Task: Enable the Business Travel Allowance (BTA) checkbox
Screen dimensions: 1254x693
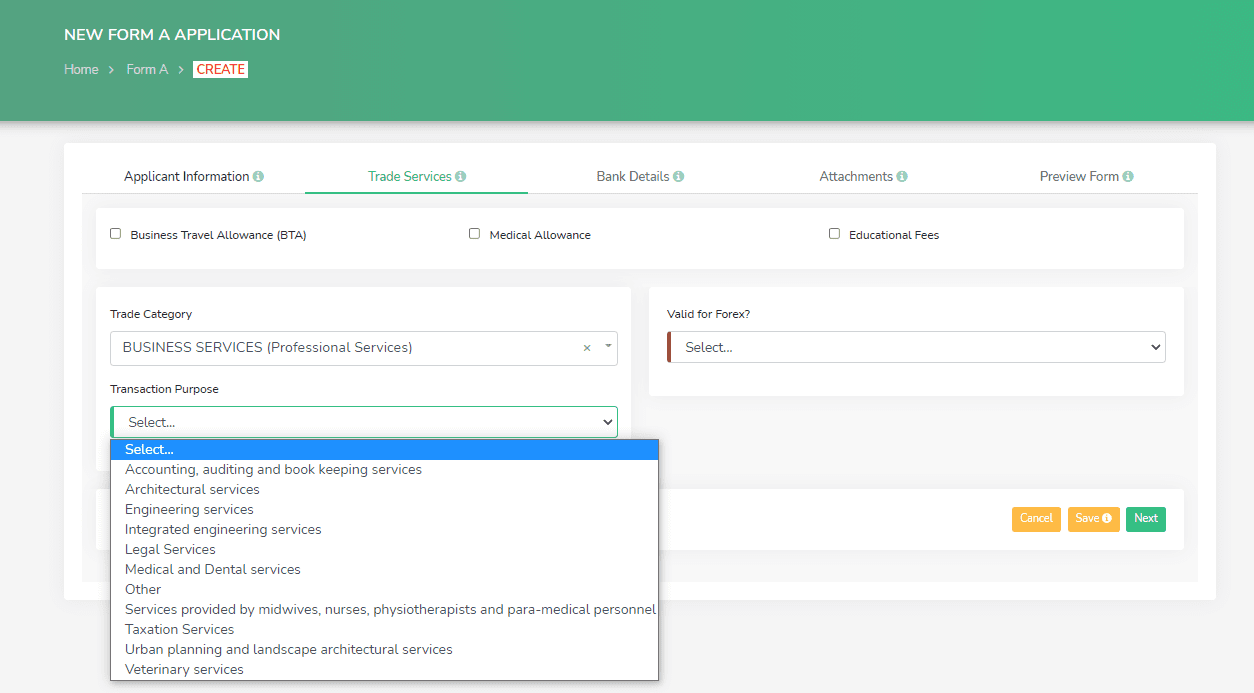Action: click(x=115, y=233)
